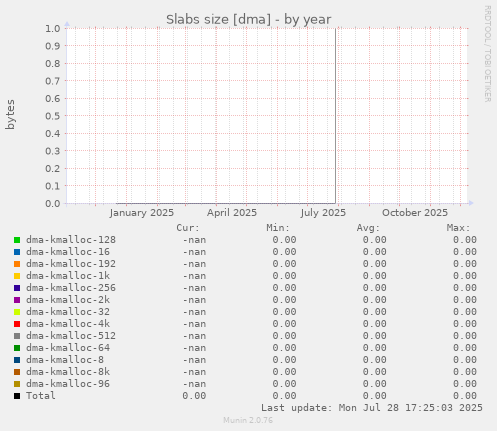
Task: Select the dma-kmalloc-512 legend label
Action: pos(71,336)
